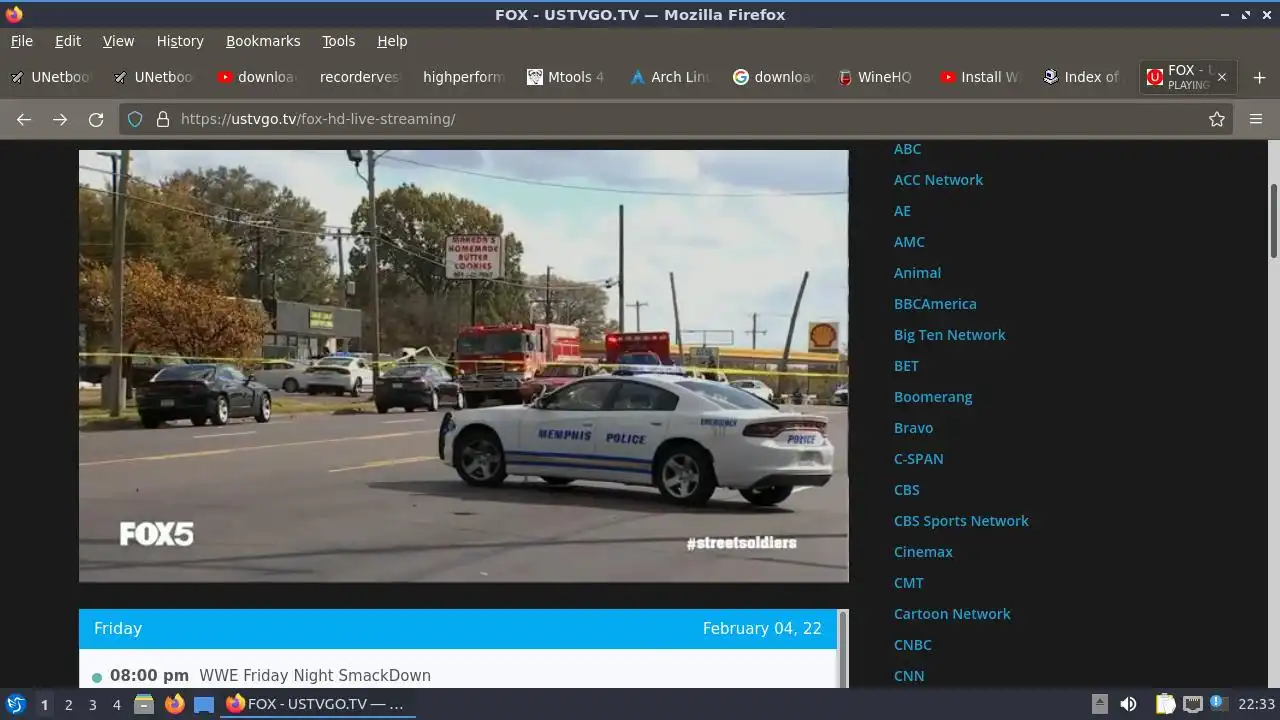Open tracking protection shield info
Image resolution: width=1280 pixels, height=720 pixels.
point(136,119)
